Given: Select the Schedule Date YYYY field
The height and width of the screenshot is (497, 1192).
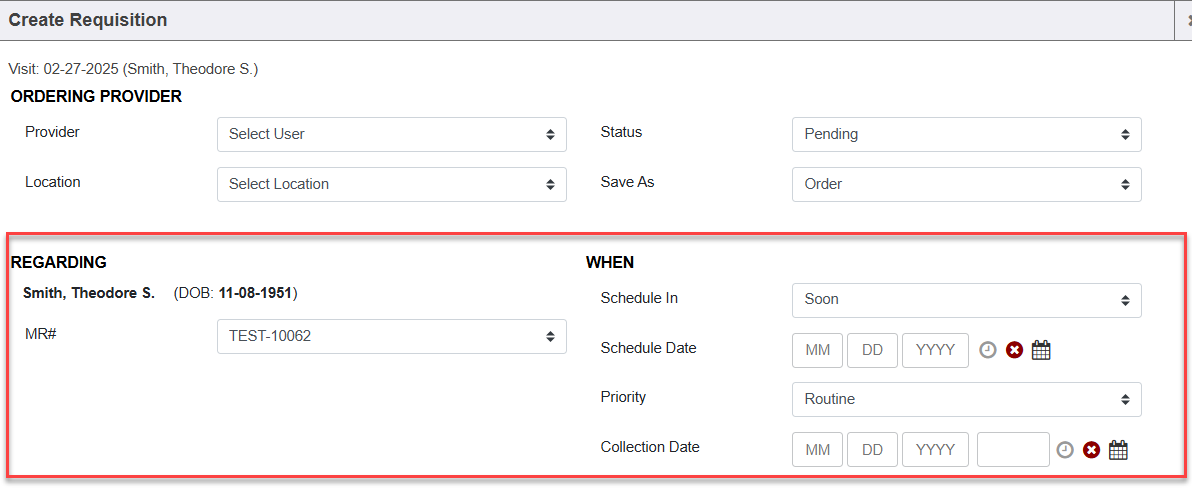Looking at the screenshot, I should click(x=935, y=350).
